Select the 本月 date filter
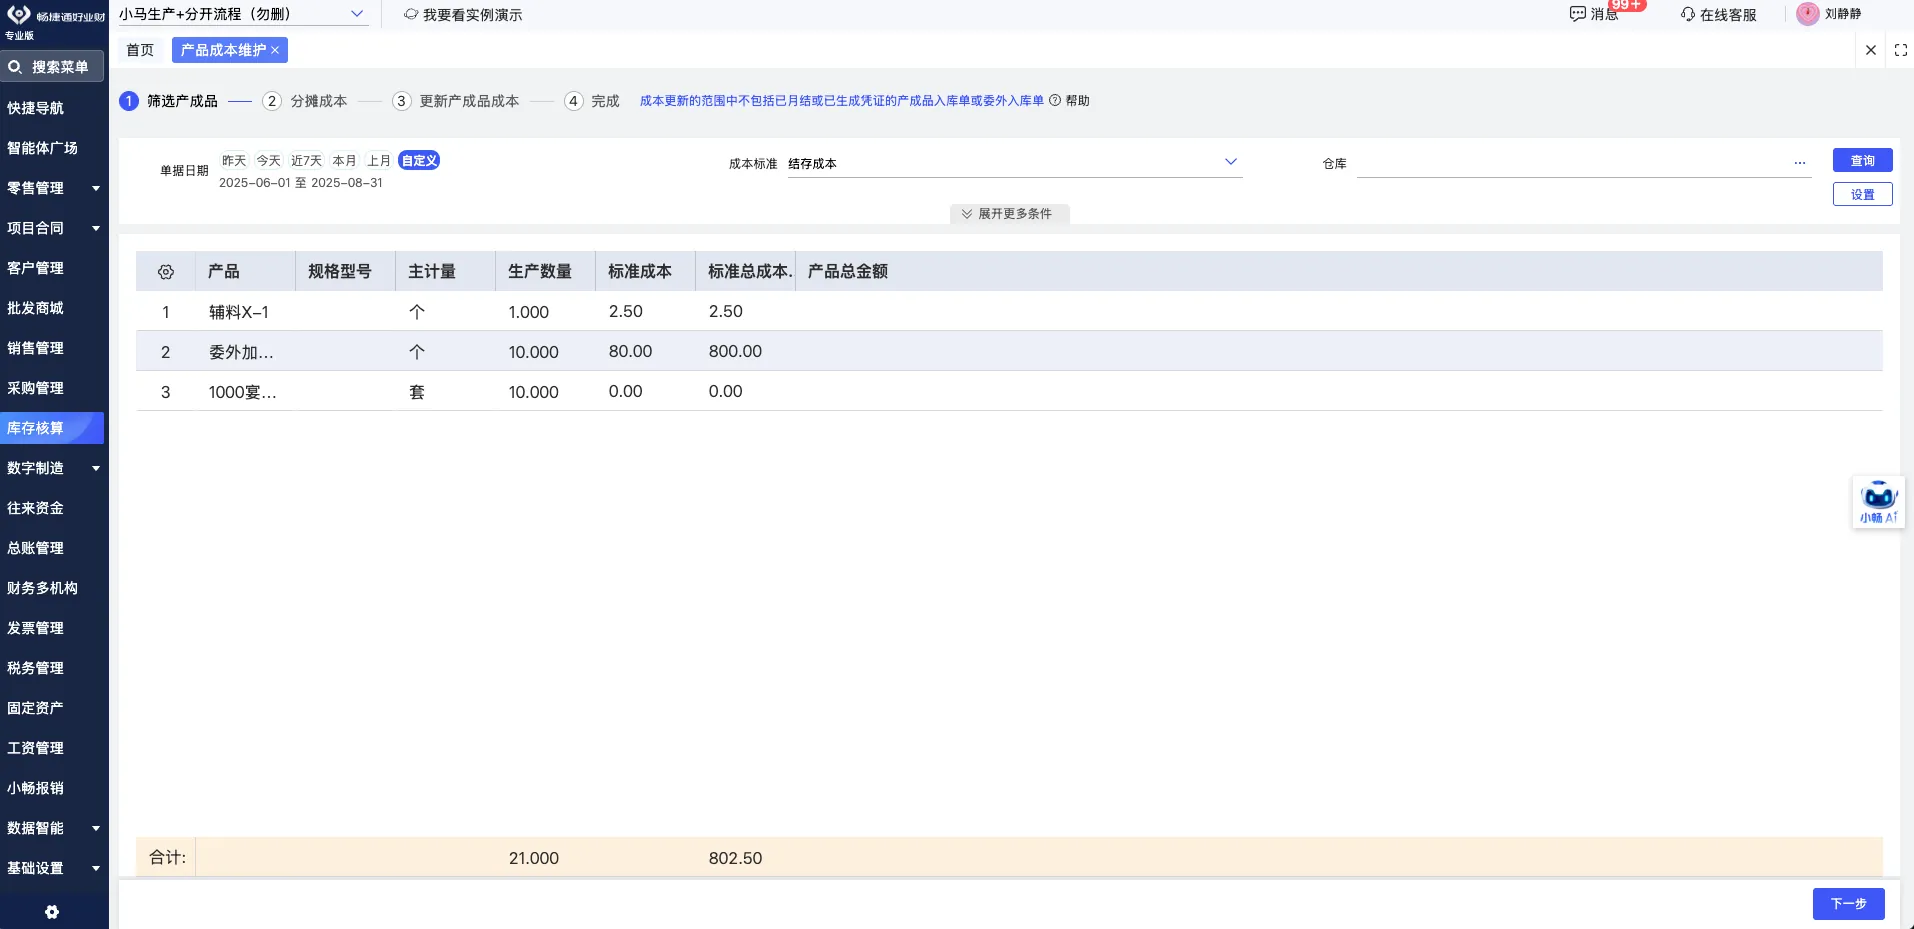The height and width of the screenshot is (929, 1914). click(344, 160)
